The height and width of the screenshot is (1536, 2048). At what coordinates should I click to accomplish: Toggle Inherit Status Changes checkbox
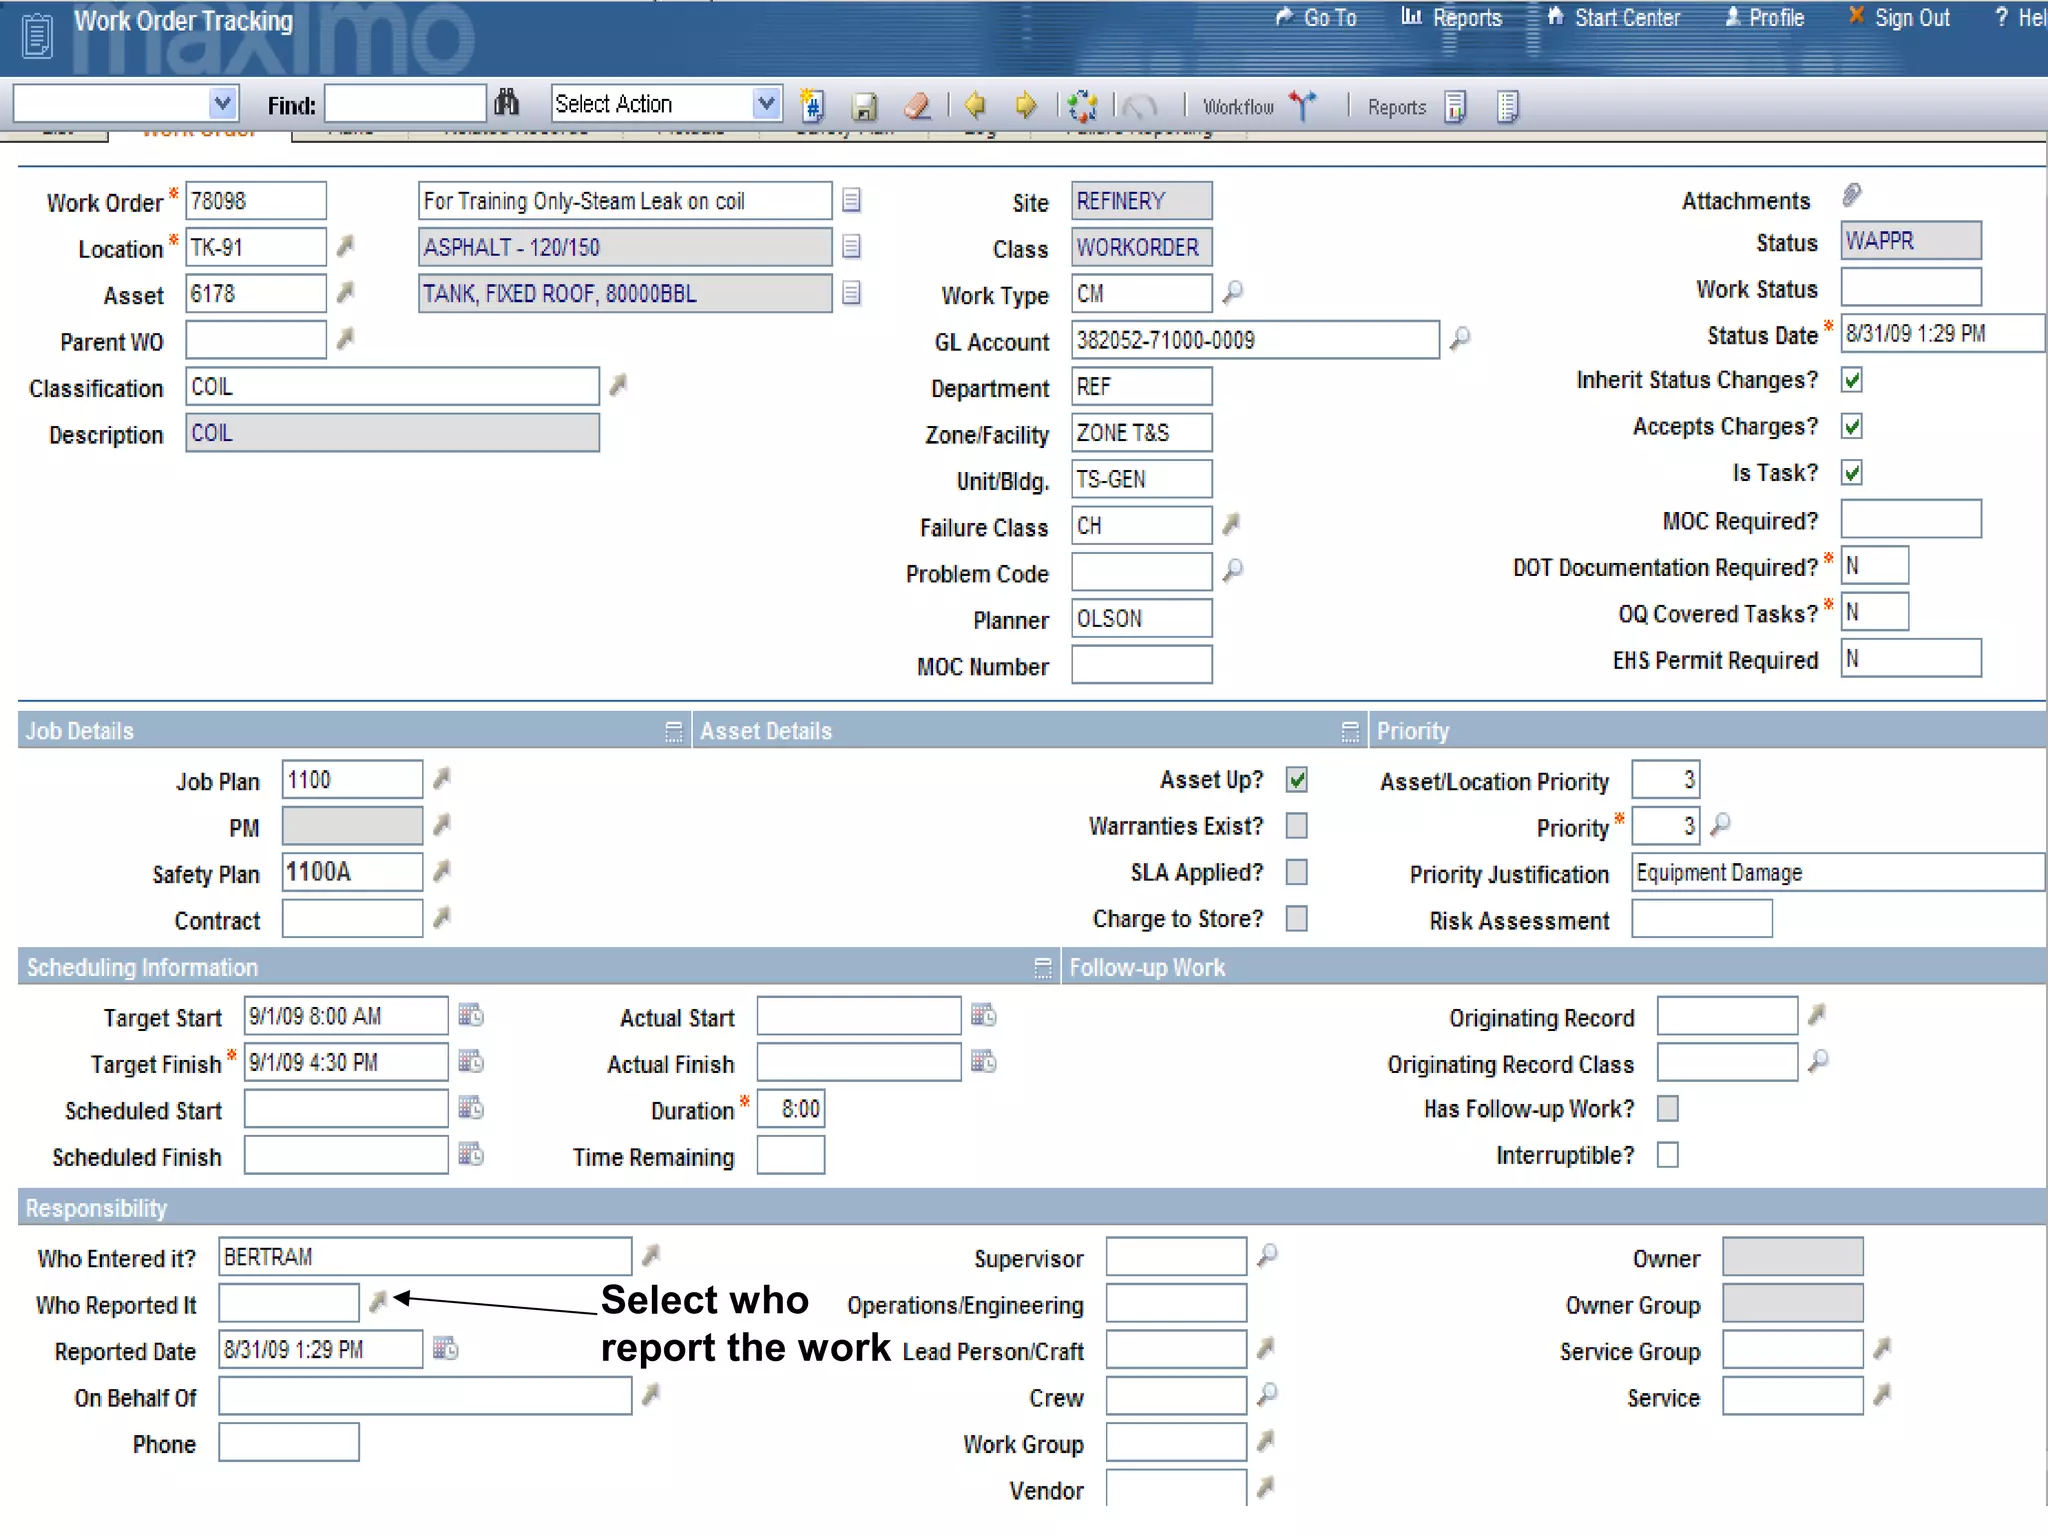(1852, 380)
